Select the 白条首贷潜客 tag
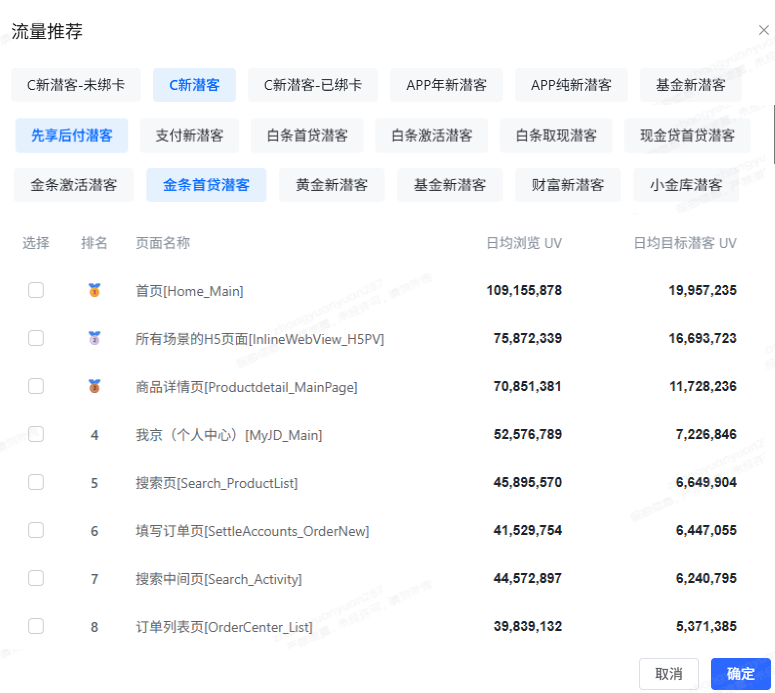The width and height of the screenshot is (775, 693). tap(307, 135)
